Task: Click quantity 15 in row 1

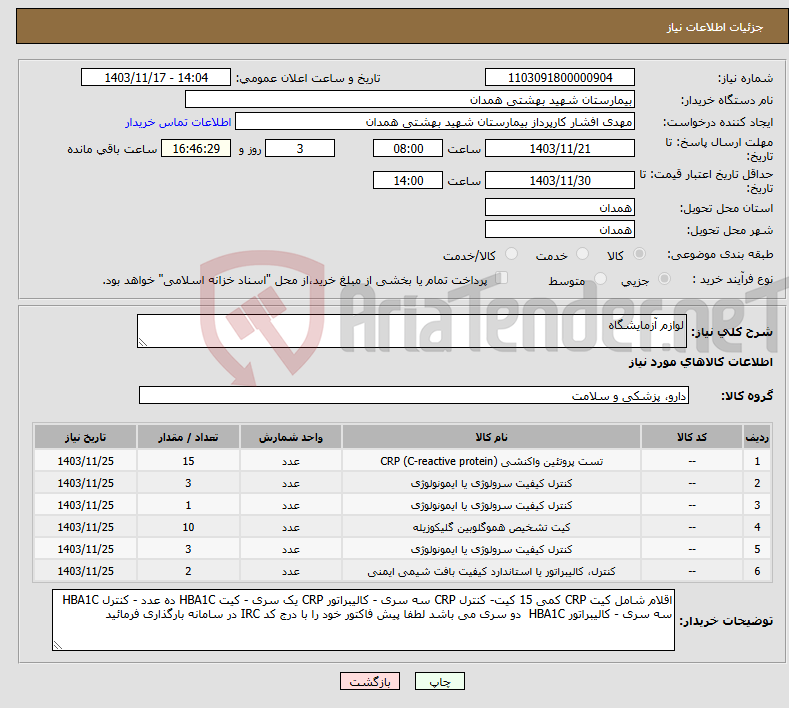Action: (x=188, y=461)
